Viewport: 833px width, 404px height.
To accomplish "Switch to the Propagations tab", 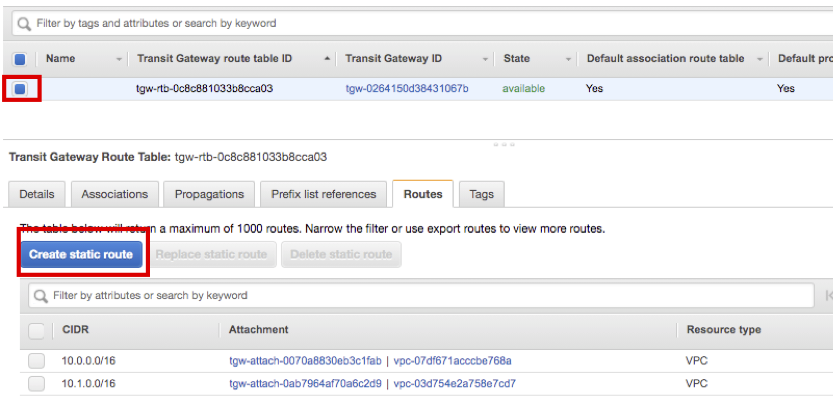I will click(209, 194).
